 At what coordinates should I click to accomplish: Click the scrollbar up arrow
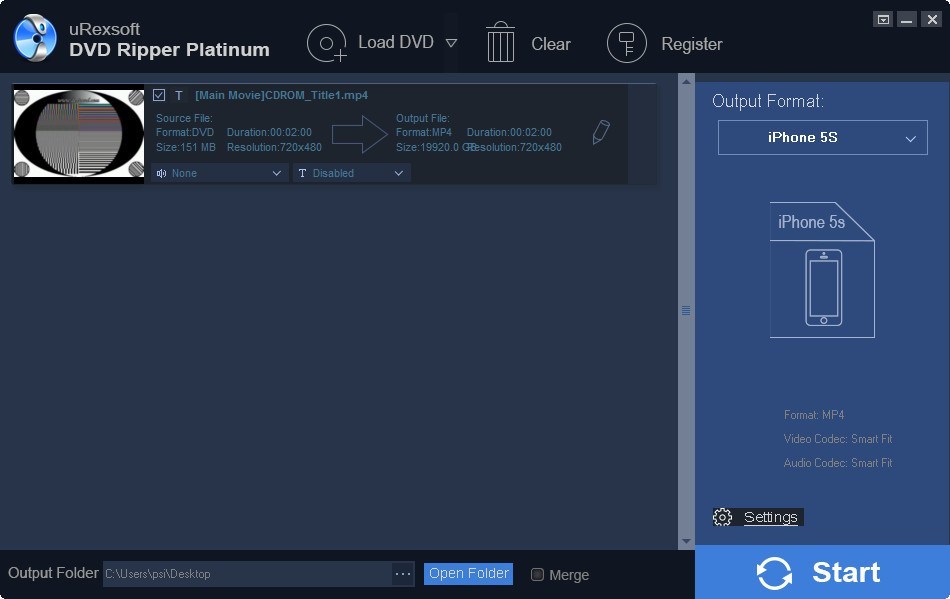pos(686,81)
